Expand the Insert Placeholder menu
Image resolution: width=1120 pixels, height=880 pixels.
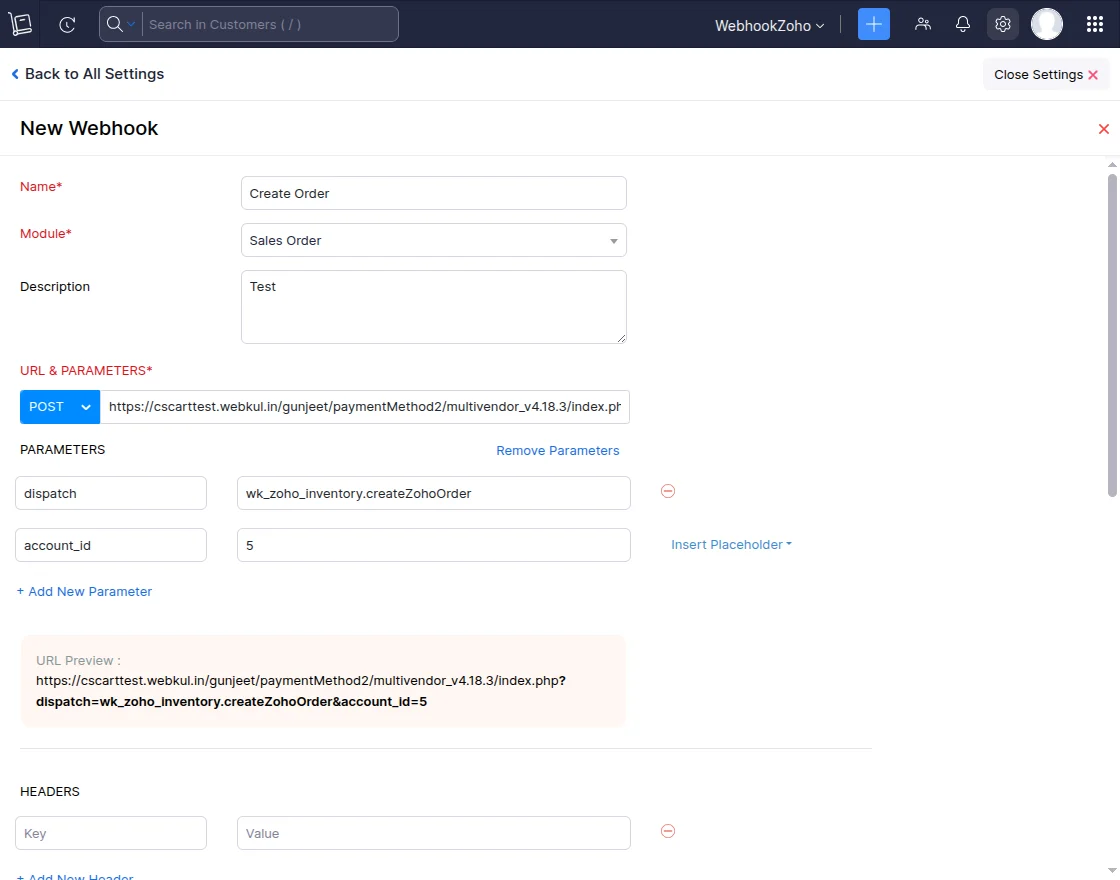point(731,545)
